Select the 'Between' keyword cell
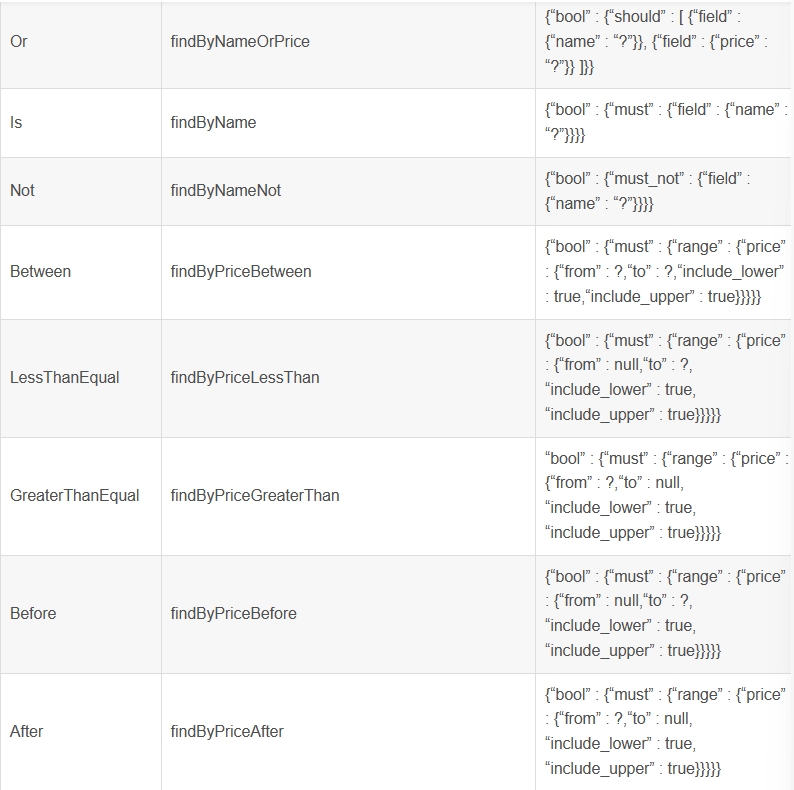This screenshot has height=790, width=794. pyautogui.click(x=40, y=271)
